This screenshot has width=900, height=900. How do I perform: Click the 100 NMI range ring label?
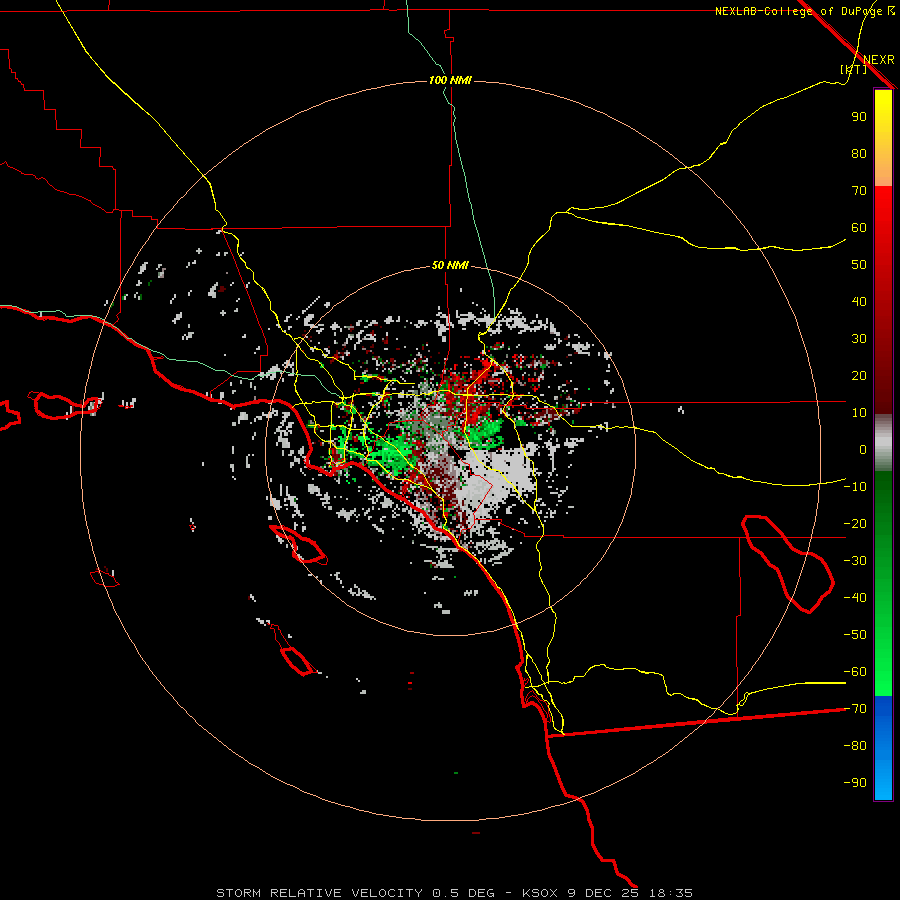pos(450,80)
